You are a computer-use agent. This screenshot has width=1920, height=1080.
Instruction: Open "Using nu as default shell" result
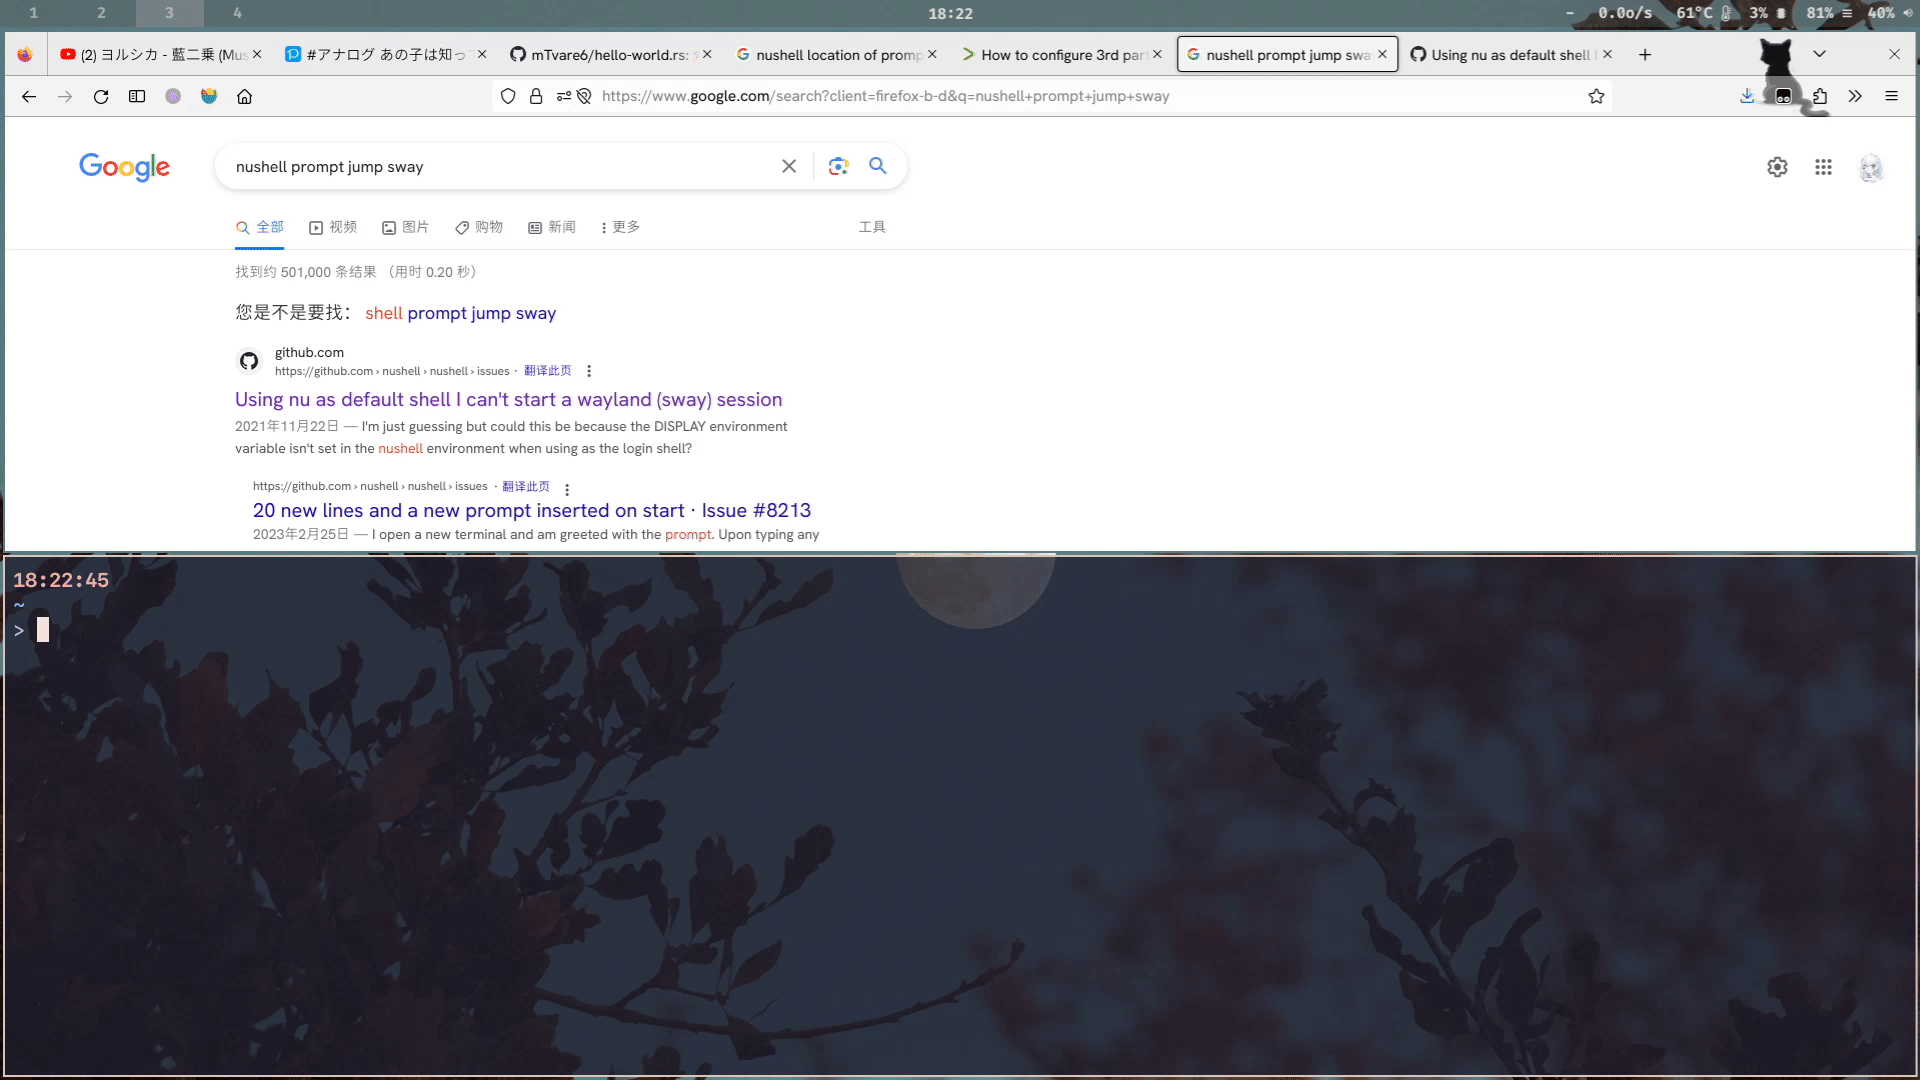click(508, 399)
